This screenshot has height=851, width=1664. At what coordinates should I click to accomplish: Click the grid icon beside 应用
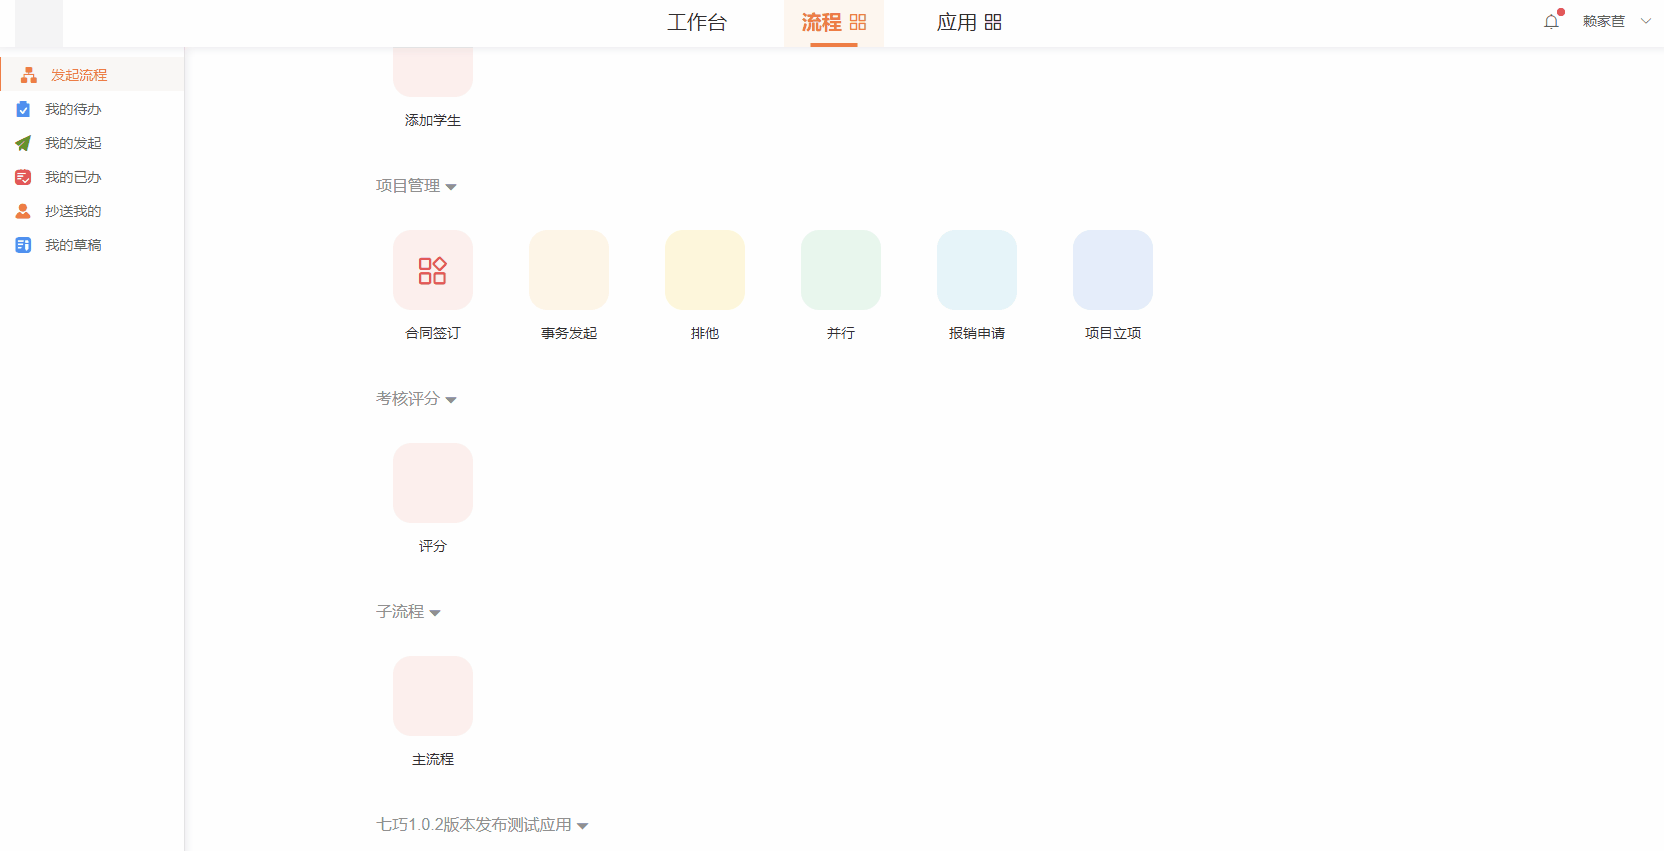(x=993, y=22)
